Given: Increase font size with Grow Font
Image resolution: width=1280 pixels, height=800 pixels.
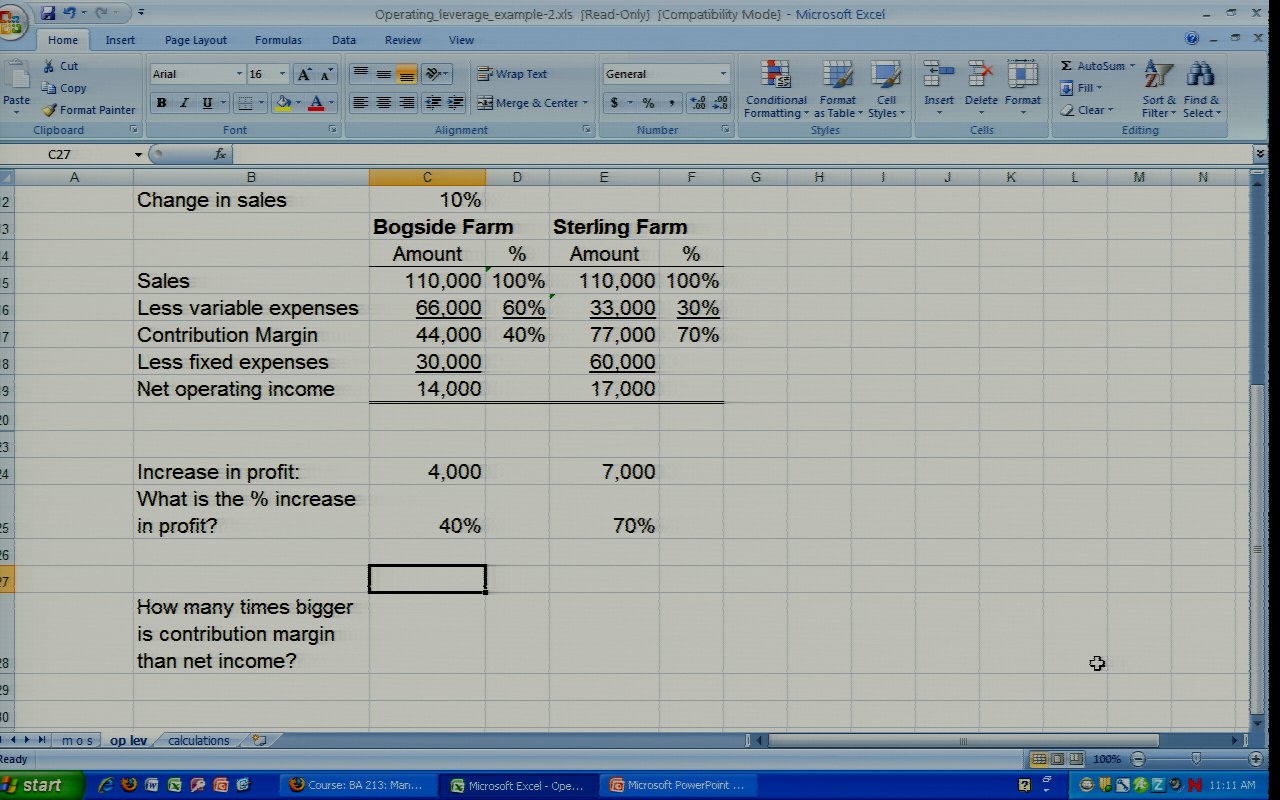Looking at the screenshot, I should click(x=304, y=75).
